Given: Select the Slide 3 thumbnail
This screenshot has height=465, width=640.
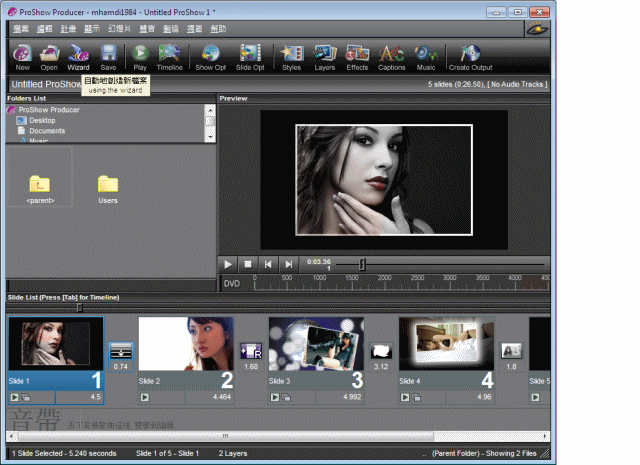Looking at the screenshot, I should 316,344.
